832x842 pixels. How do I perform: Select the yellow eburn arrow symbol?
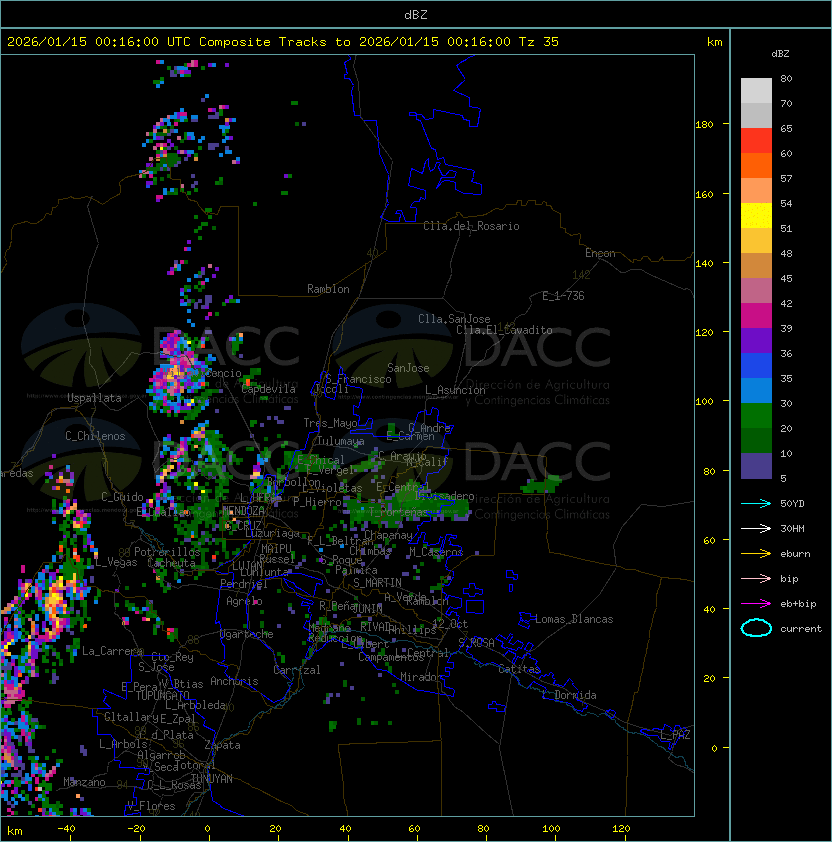click(756, 554)
